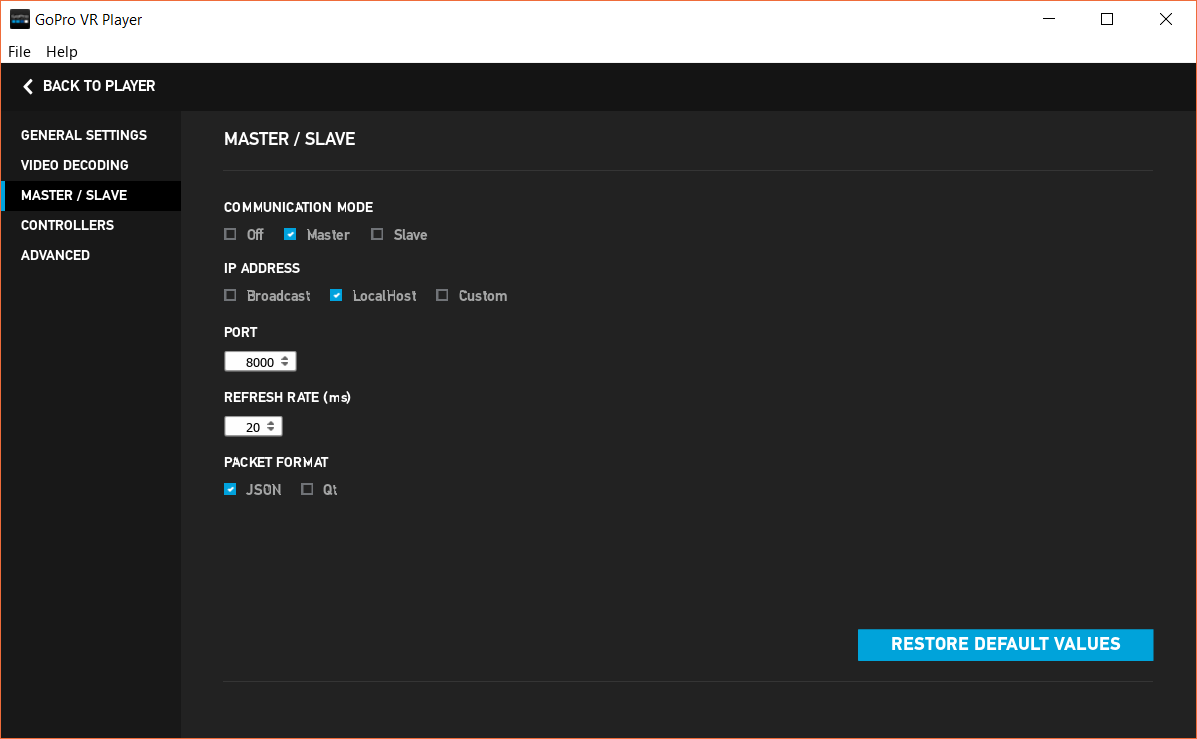Click inside the Refresh Rate value field
The width and height of the screenshot is (1197, 739).
pos(246,427)
